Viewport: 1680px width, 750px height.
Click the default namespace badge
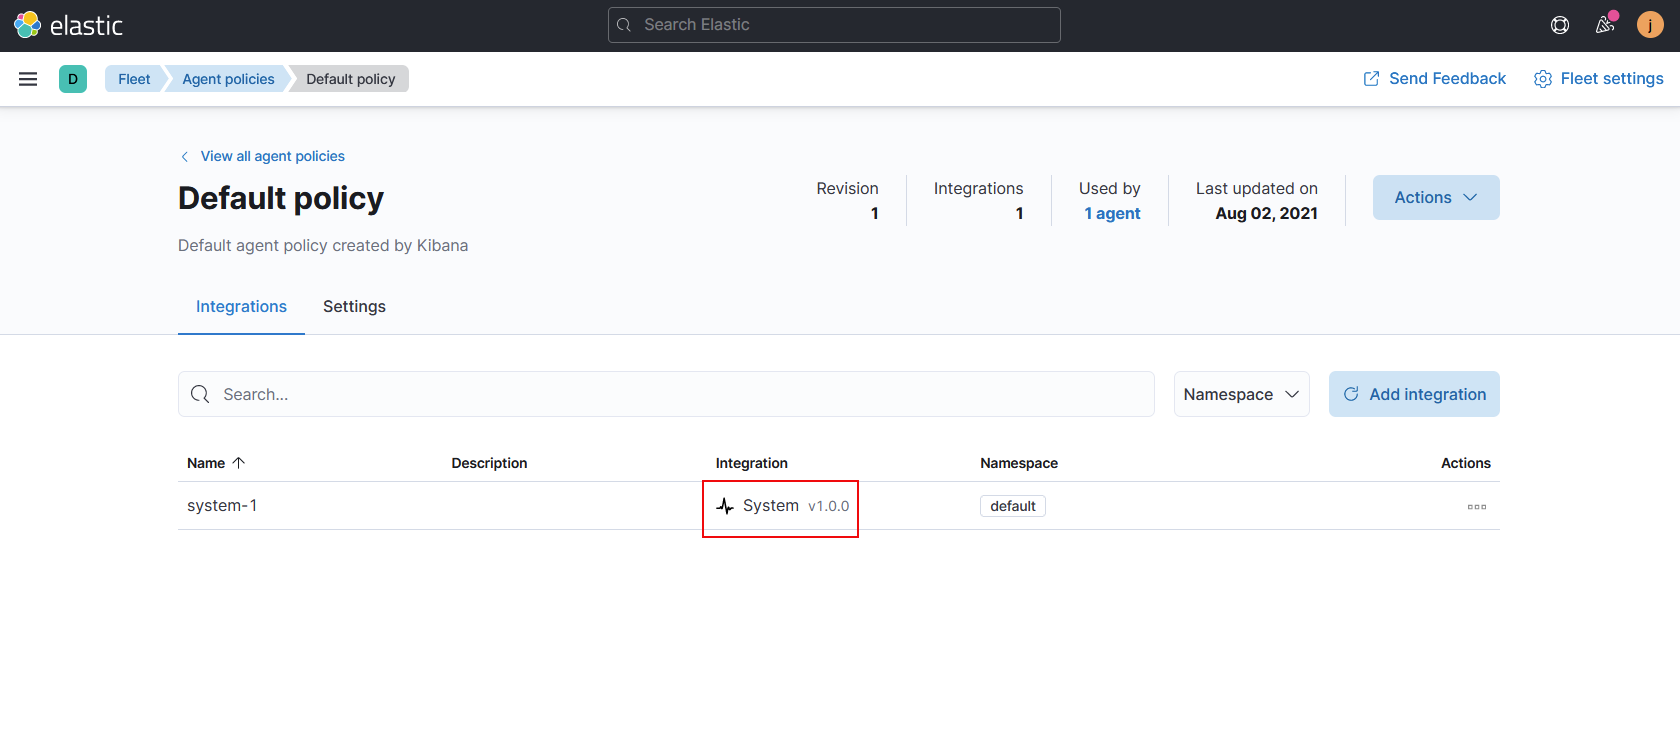pyautogui.click(x=1013, y=506)
